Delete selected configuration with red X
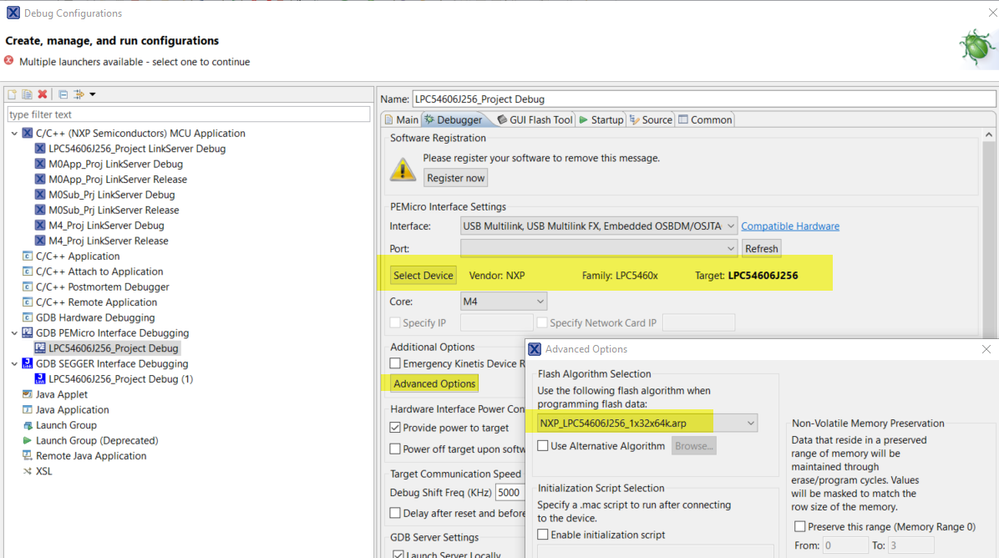The height and width of the screenshot is (558, 999). pos(42,94)
